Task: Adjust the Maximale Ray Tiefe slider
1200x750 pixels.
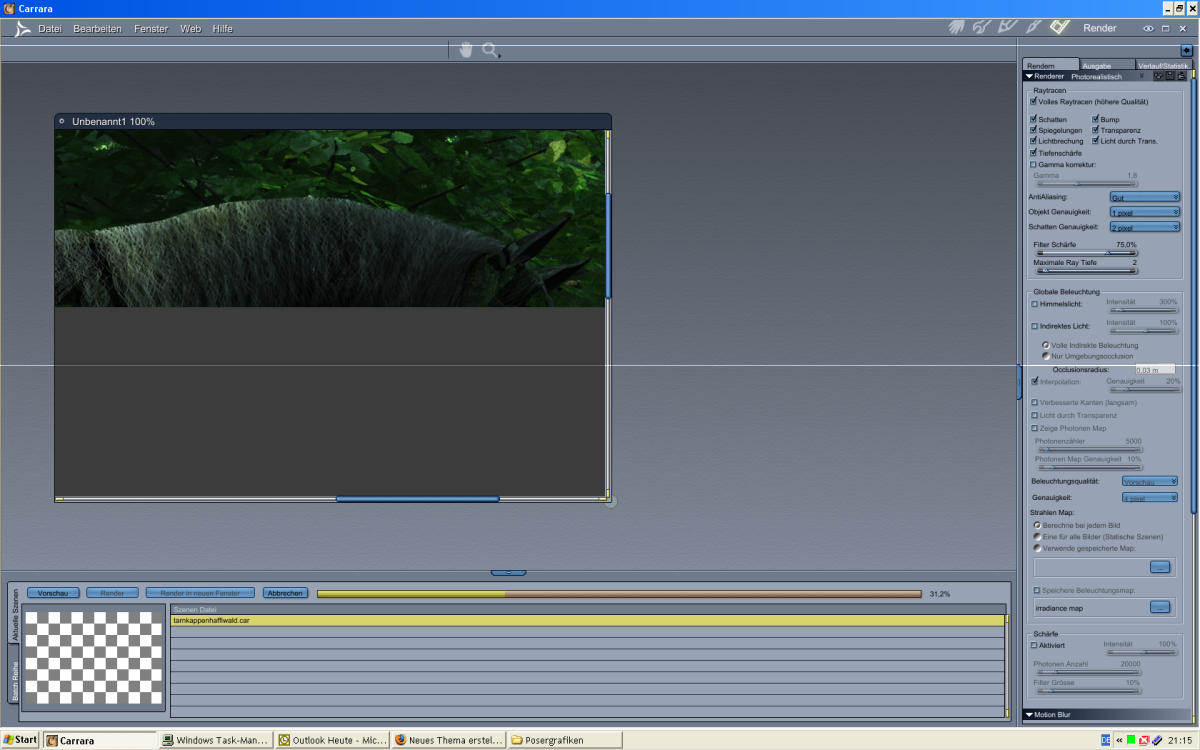Action: coord(1086,270)
